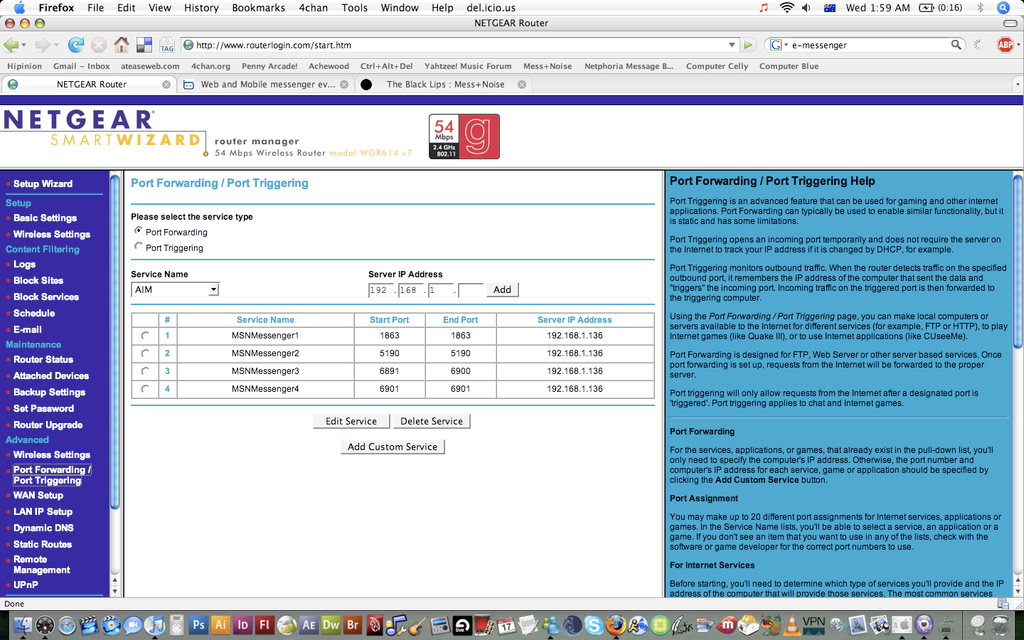Open the Wireless Settings link under Setup
Viewport: 1024px width, 640px height.
click(52, 234)
